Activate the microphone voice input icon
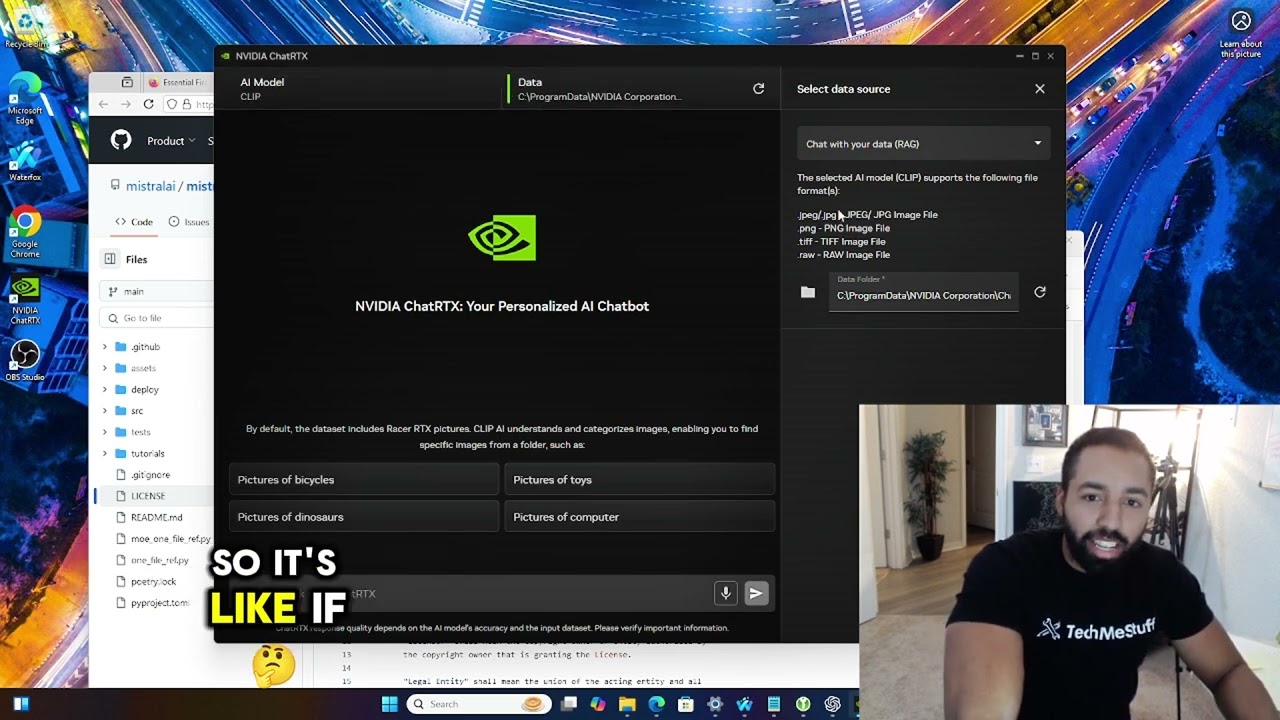Screen dimensions: 1280x720 pyautogui.click(x=726, y=593)
